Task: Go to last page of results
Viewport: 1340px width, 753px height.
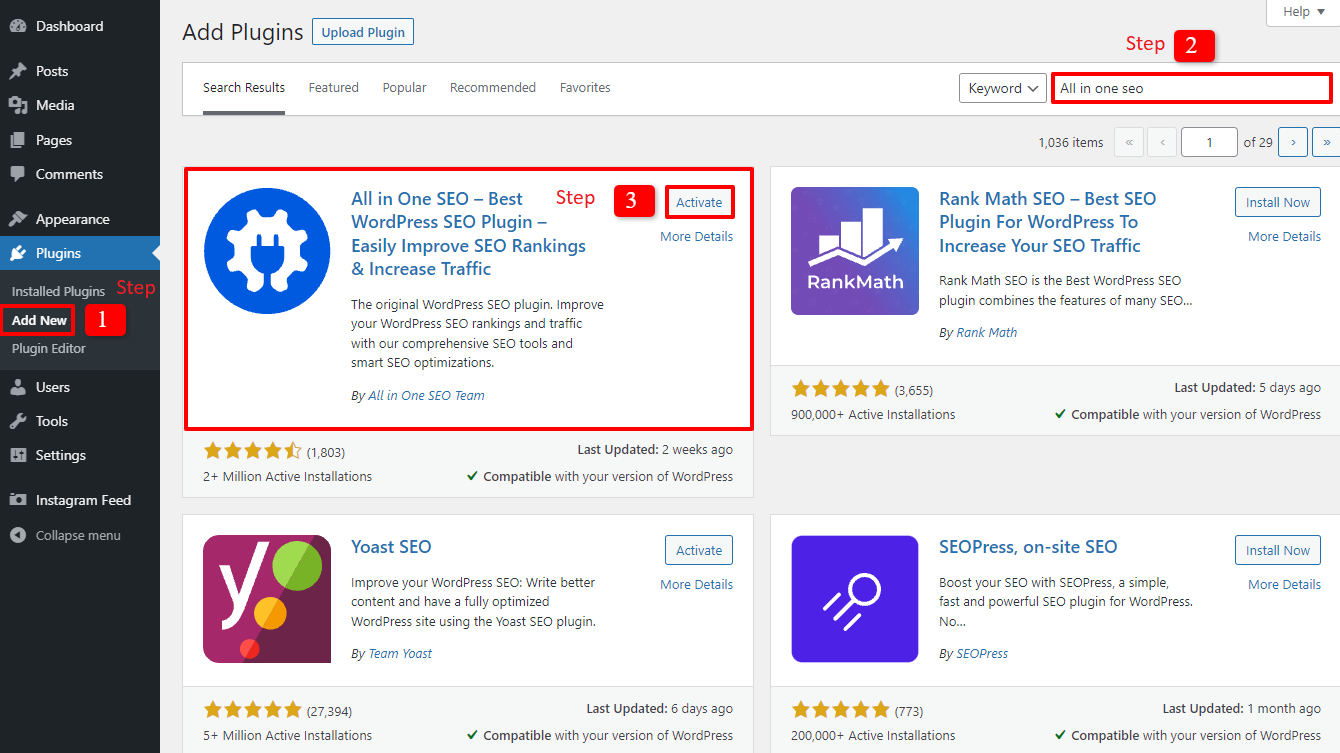Action: coord(1326,142)
